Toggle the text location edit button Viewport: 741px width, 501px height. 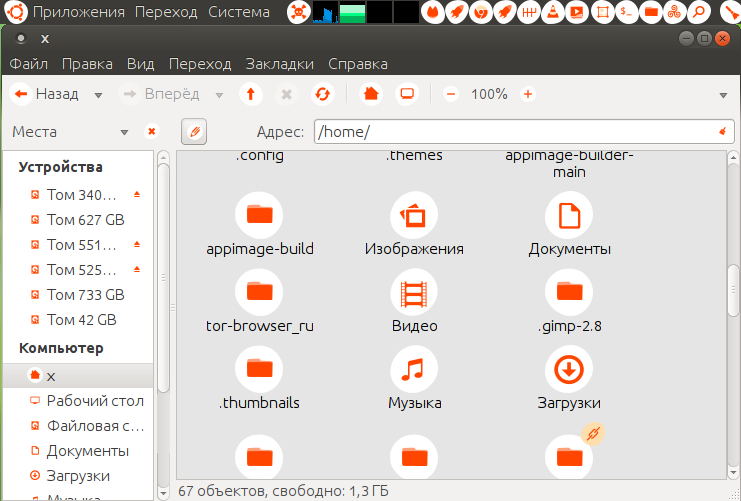click(x=194, y=131)
